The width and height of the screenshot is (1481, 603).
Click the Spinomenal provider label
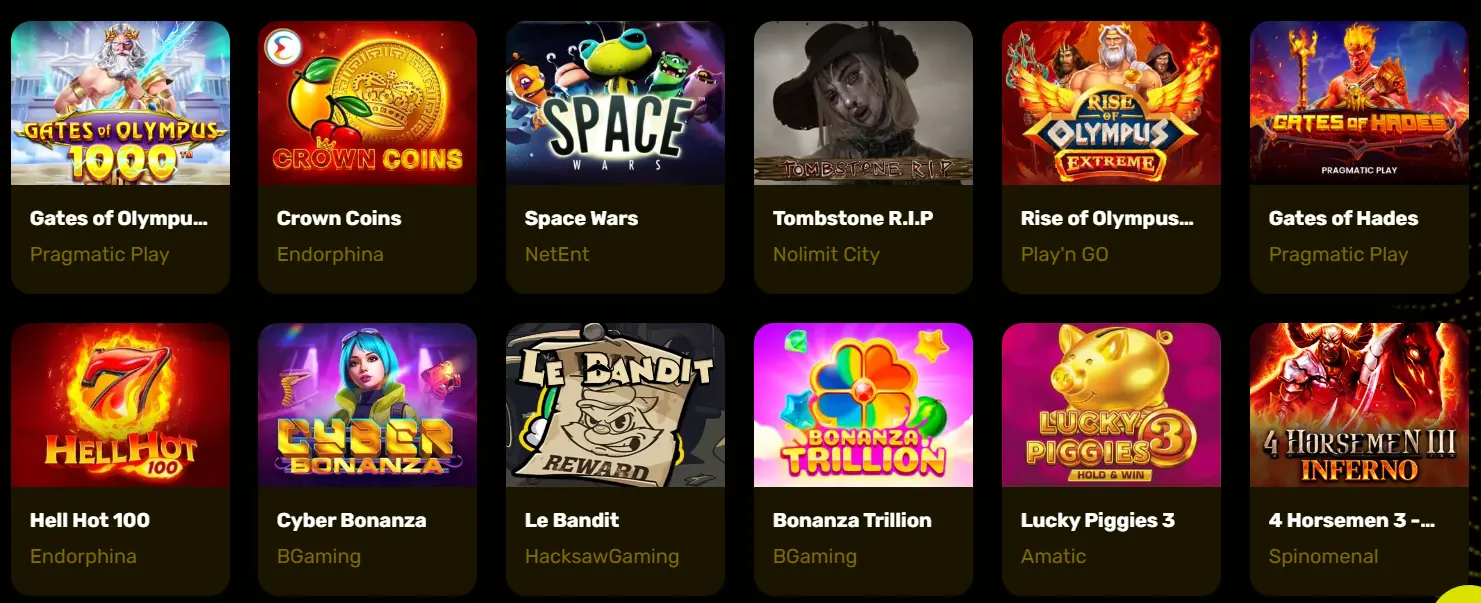(1323, 556)
